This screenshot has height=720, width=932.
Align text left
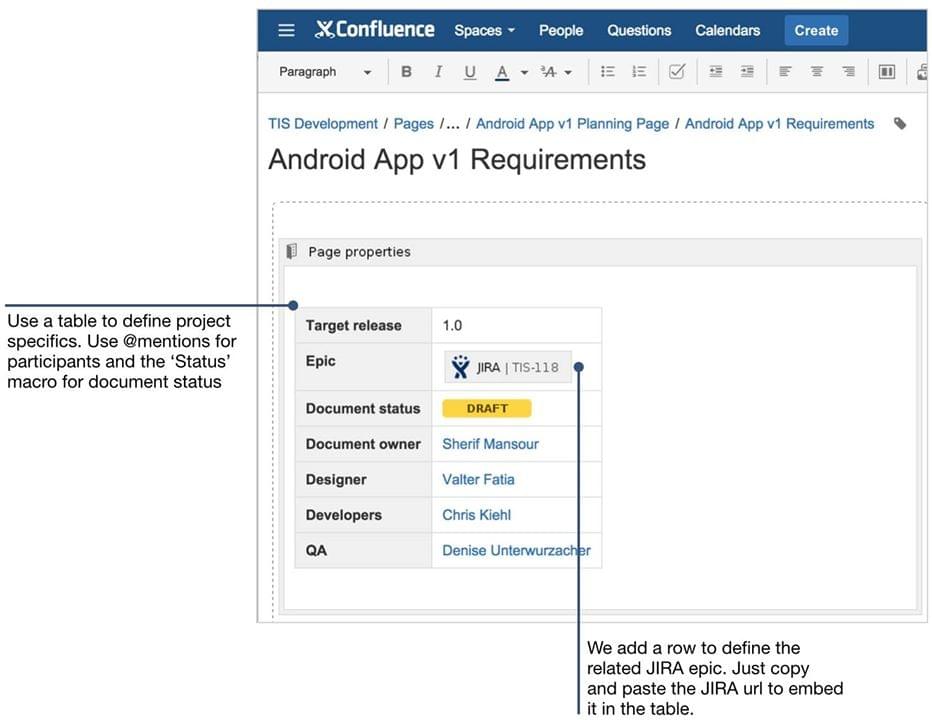785,72
